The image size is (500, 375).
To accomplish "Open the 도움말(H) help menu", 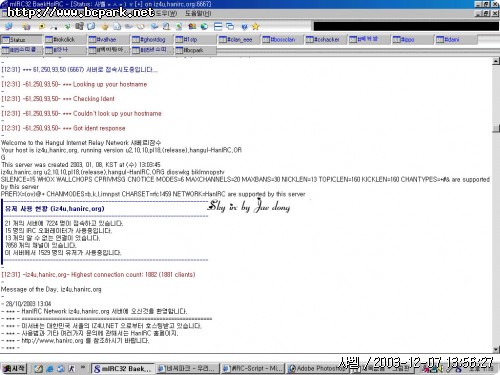I will [x=198, y=13].
